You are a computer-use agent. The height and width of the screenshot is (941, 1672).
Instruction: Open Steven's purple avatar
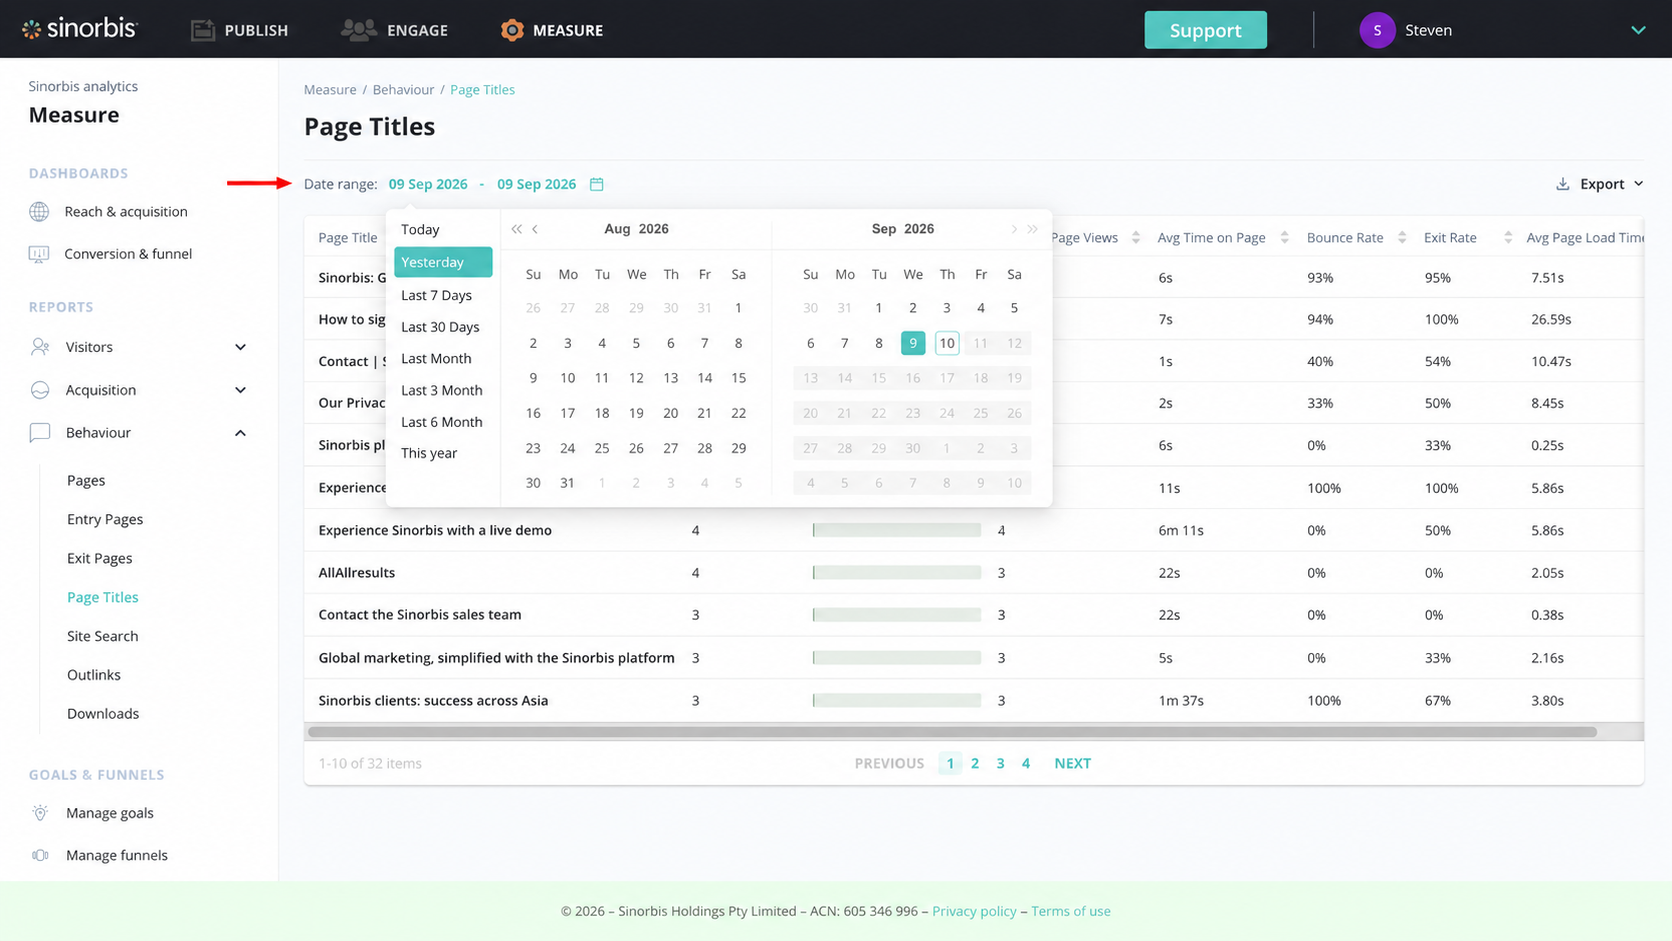pyautogui.click(x=1377, y=30)
